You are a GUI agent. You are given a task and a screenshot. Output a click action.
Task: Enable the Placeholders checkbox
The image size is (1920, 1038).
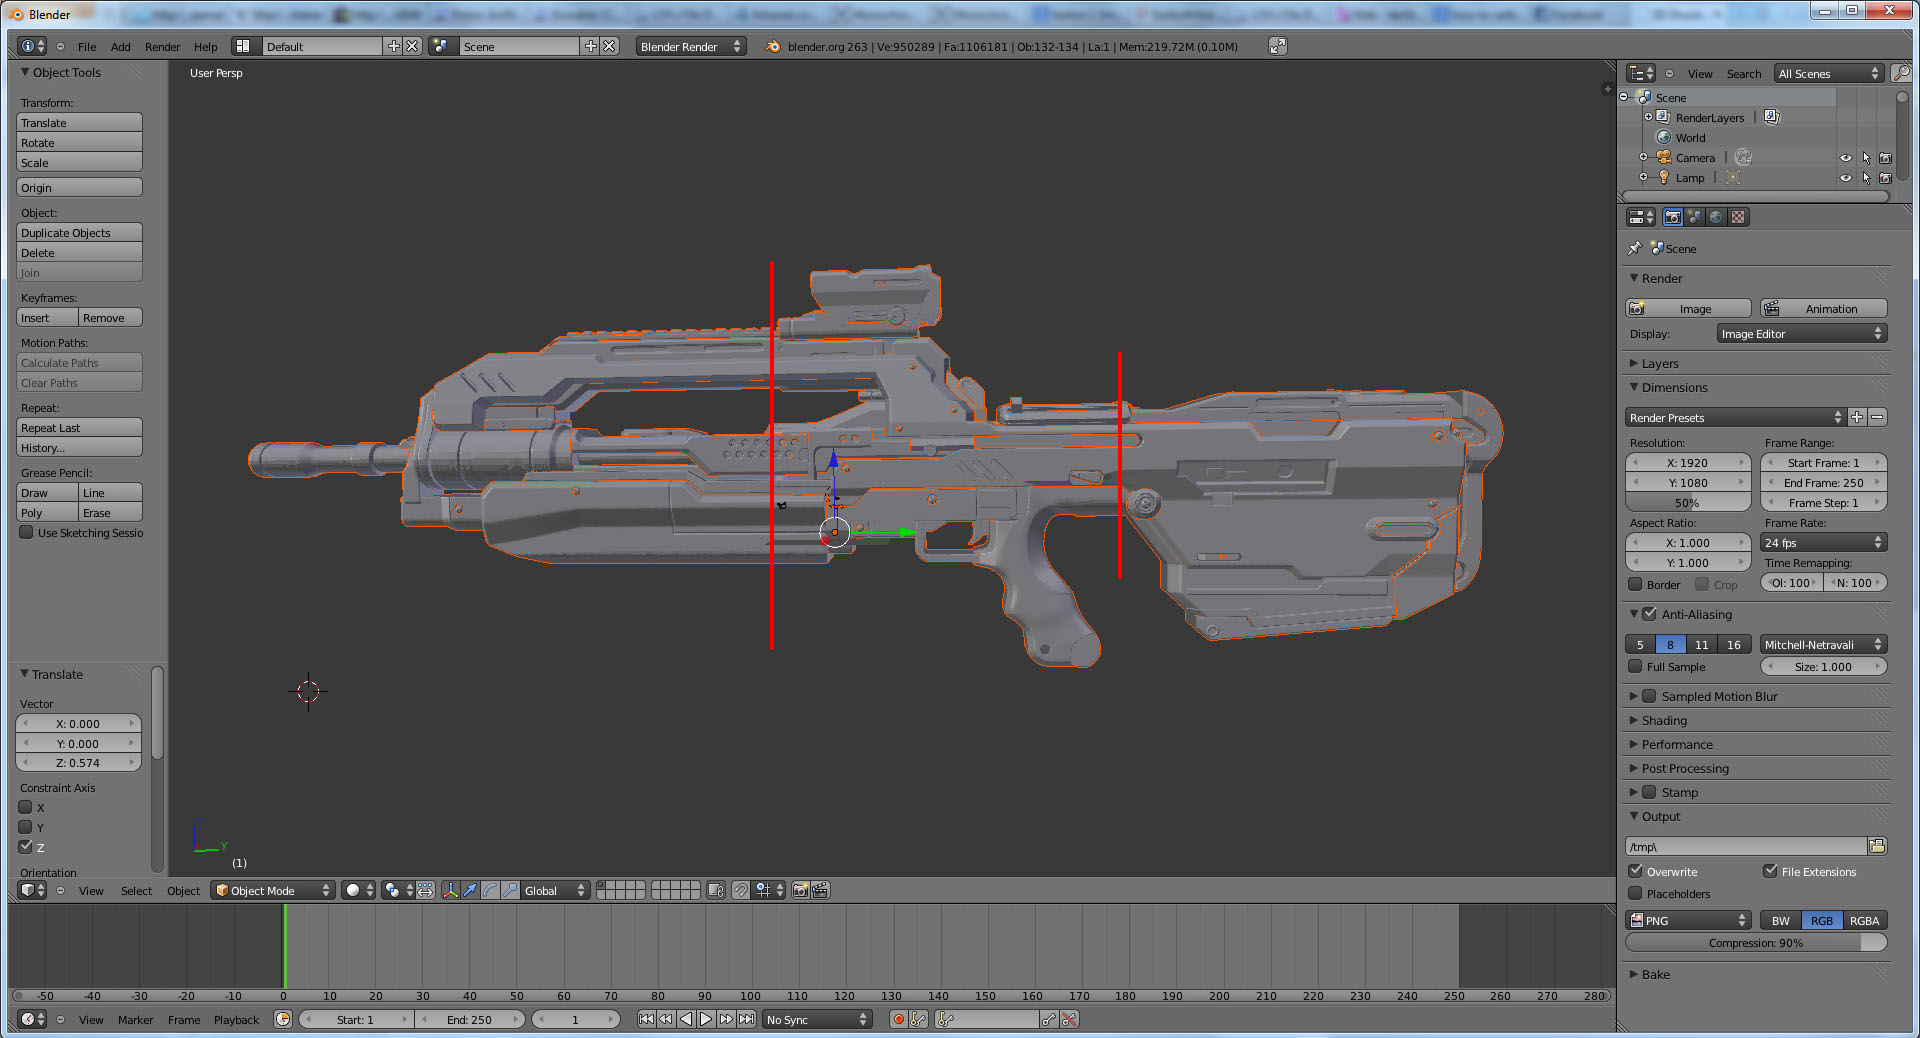(x=1636, y=893)
